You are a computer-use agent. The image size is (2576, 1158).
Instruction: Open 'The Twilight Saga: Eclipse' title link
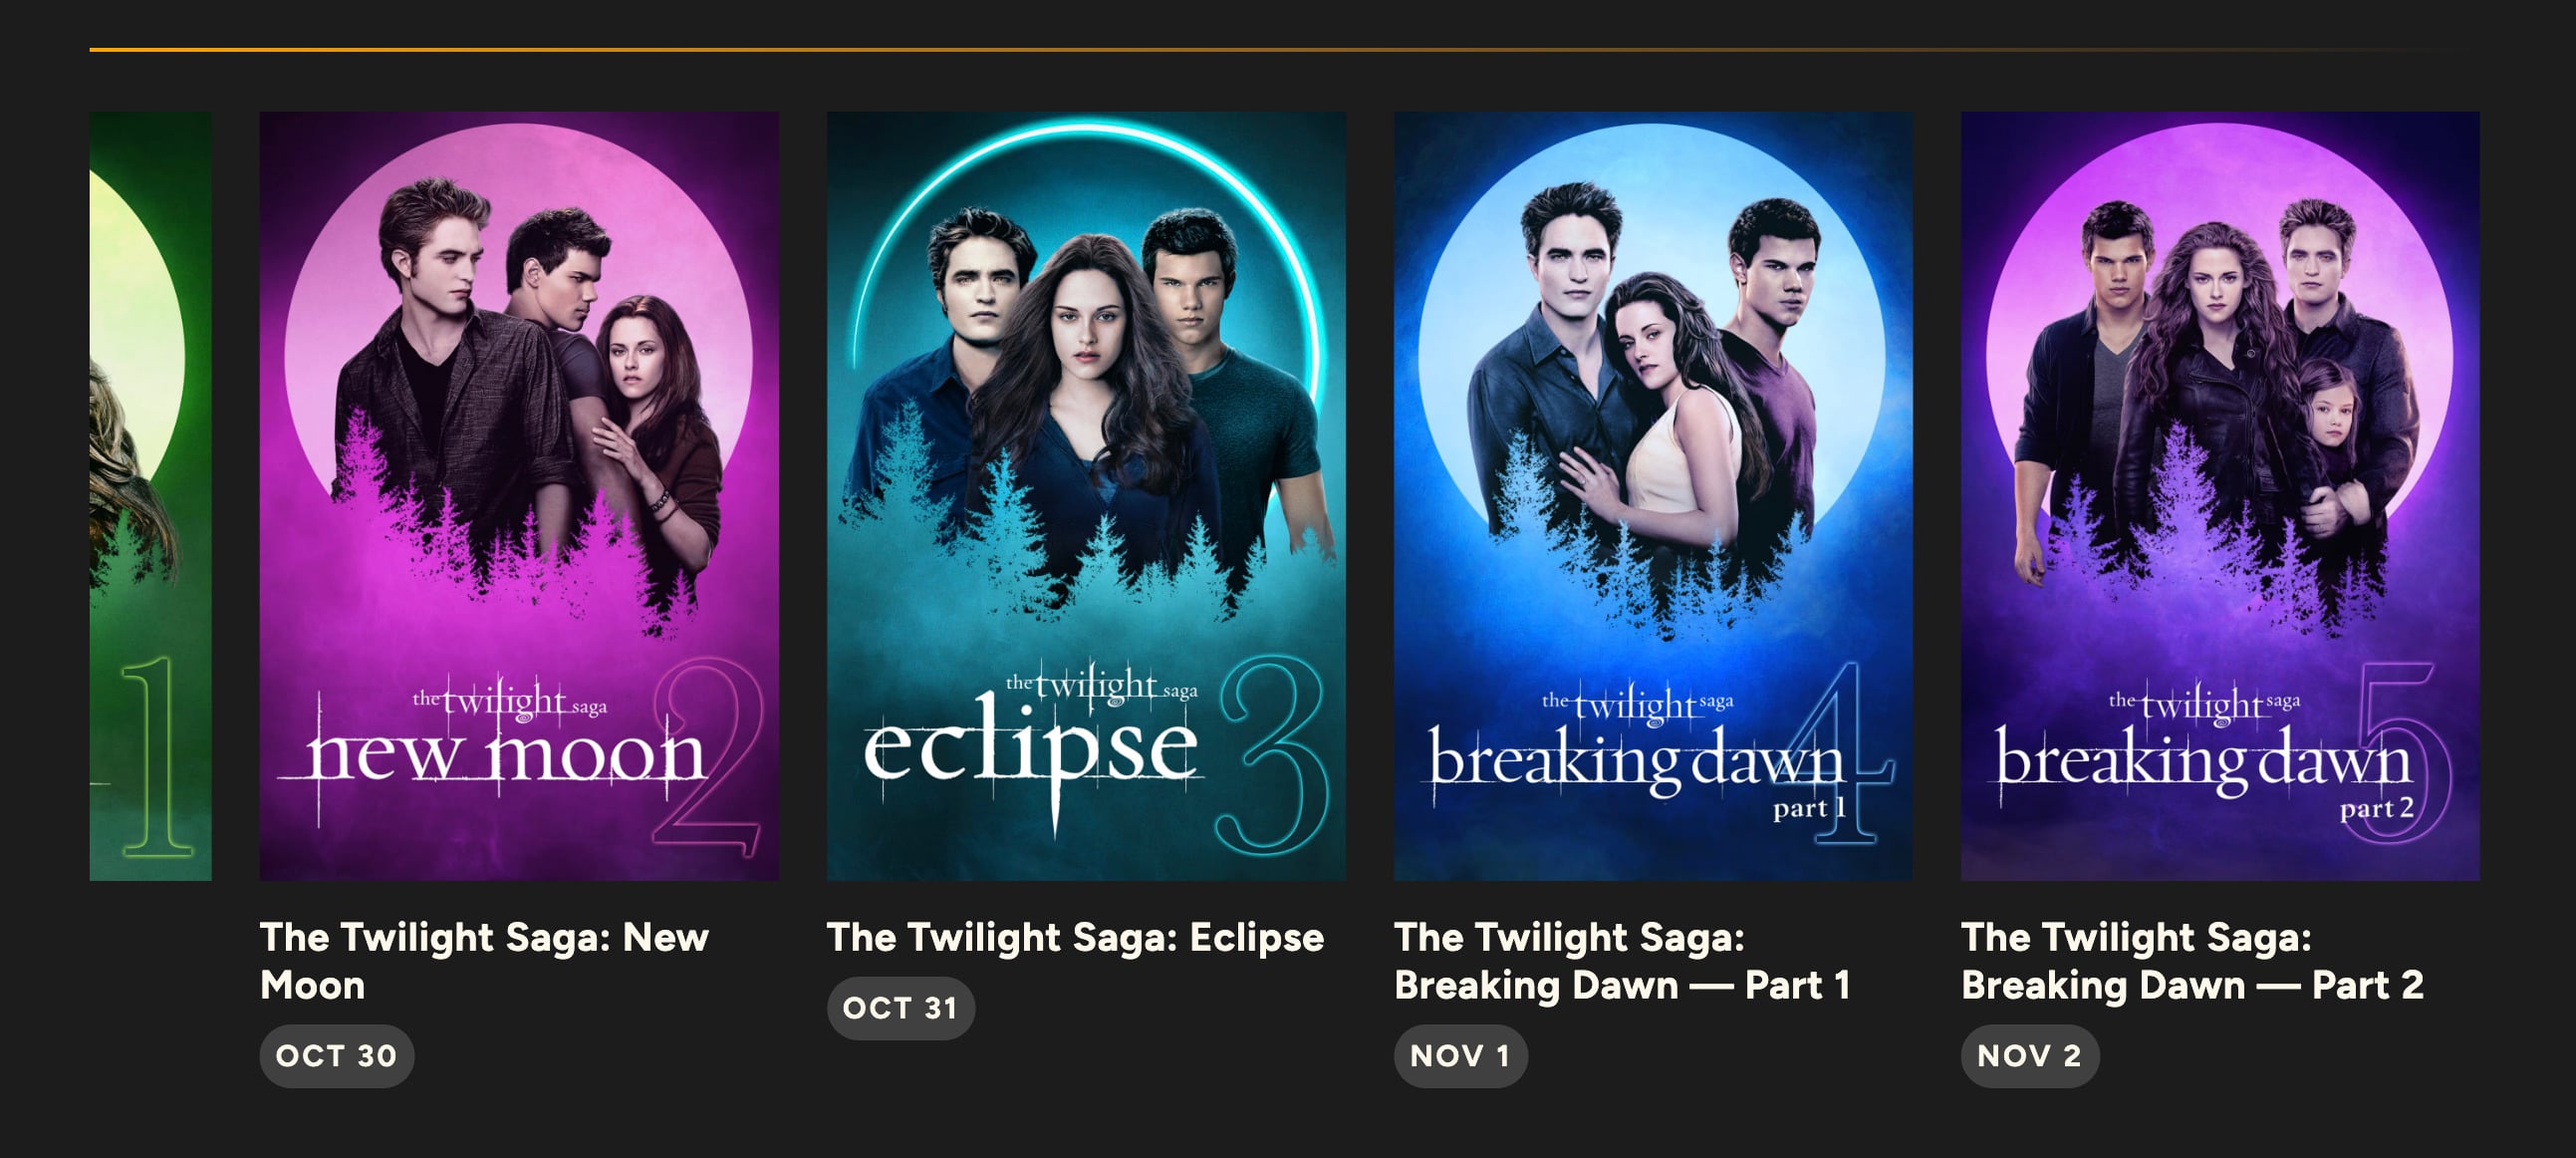pyautogui.click(x=1075, y=937)
